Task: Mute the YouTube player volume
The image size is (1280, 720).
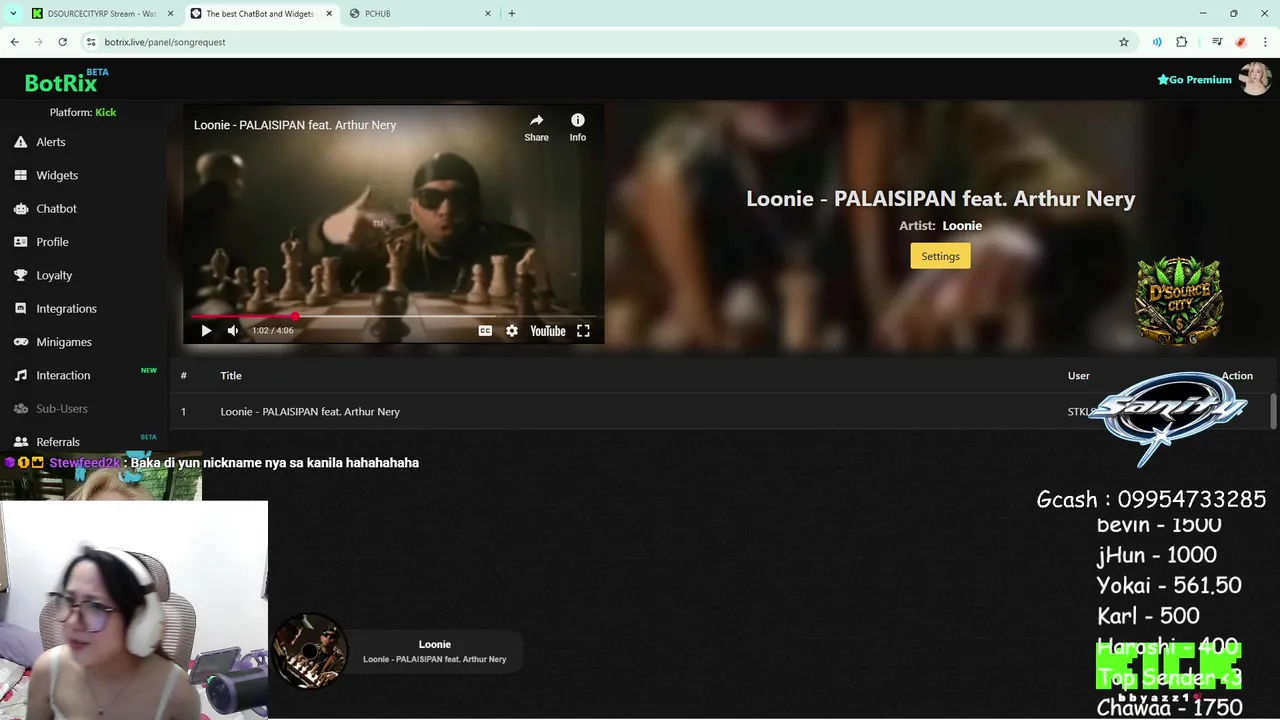Action: [x=233, y=331]
